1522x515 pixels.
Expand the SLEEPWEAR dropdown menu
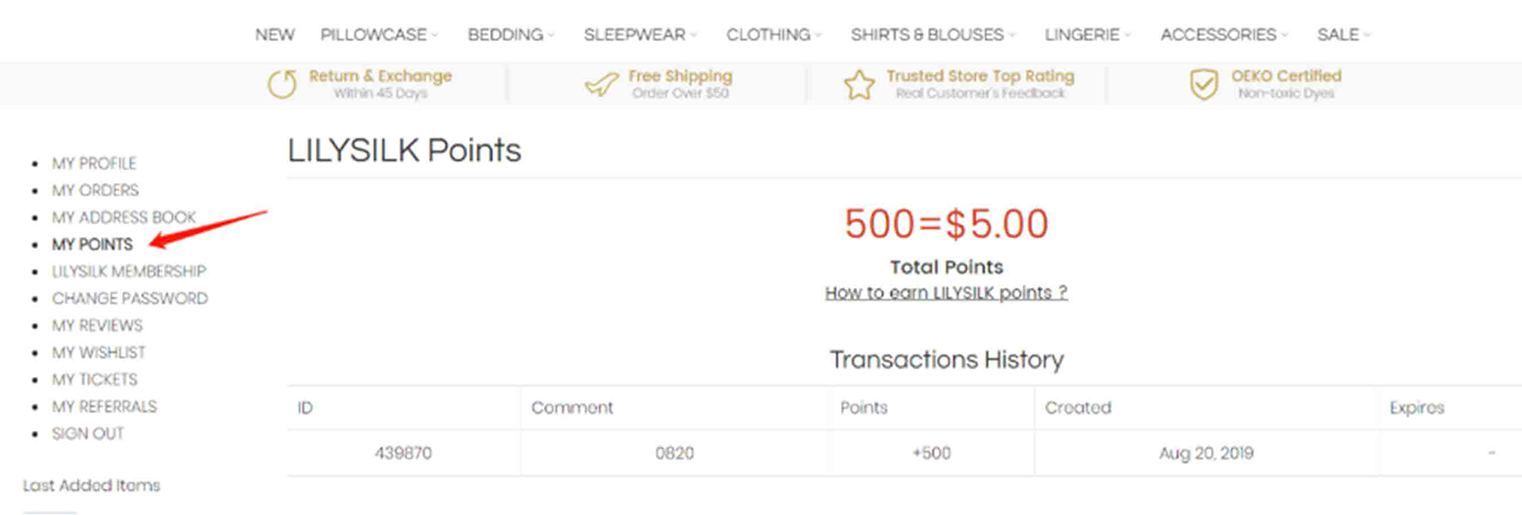tap(641, 35)
